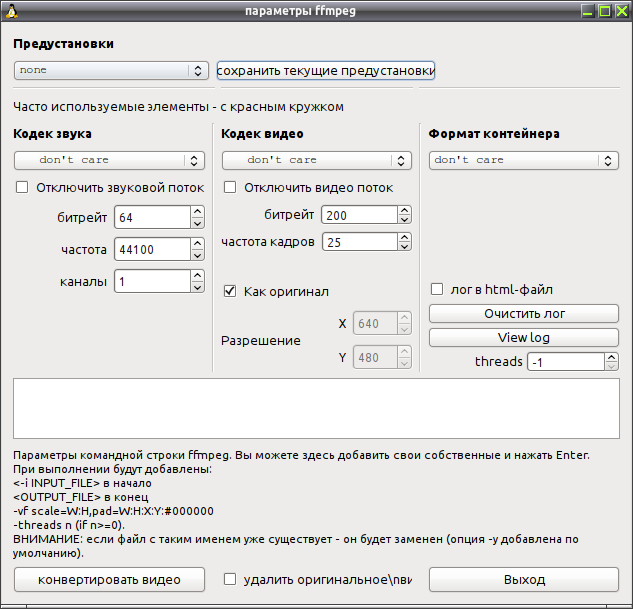Click the threads field showing -1
The height and width of the screenshot is (609, 633).
coord(566,362)
